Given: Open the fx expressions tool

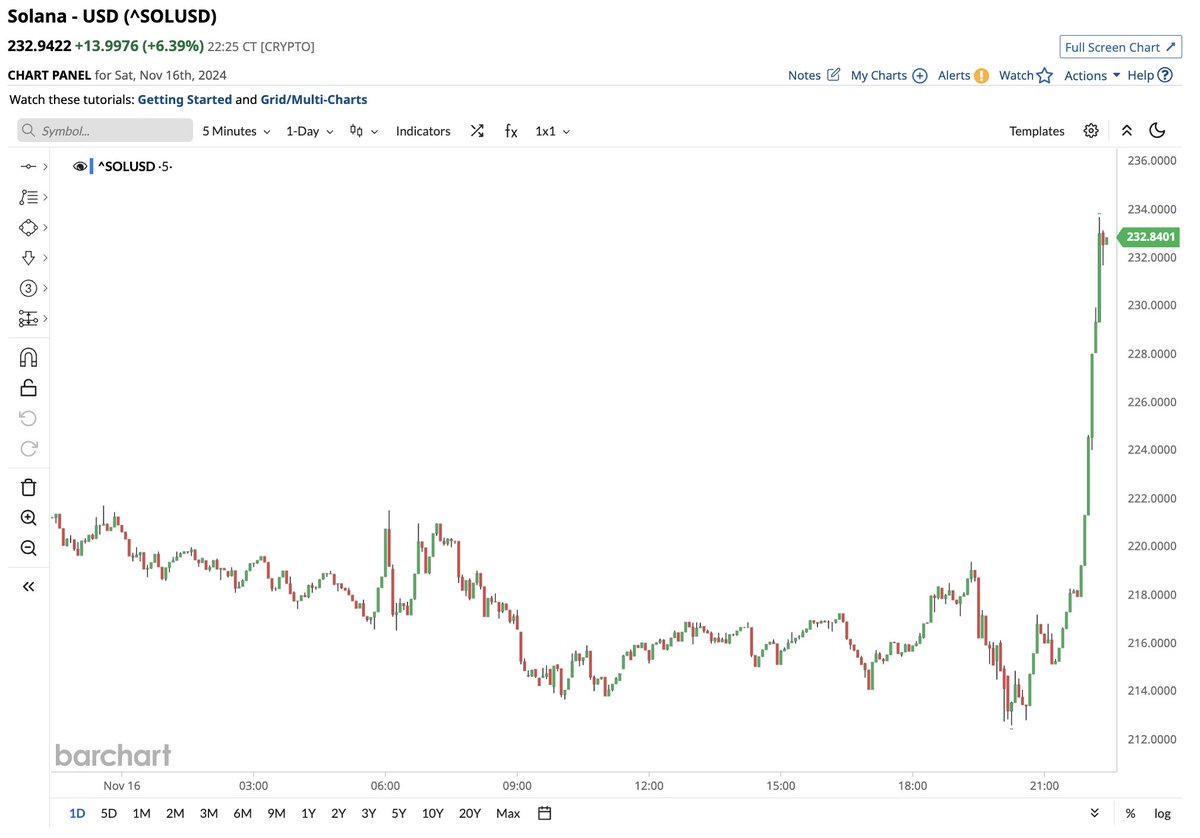Looking at the screenshot, I should [511, 131].
